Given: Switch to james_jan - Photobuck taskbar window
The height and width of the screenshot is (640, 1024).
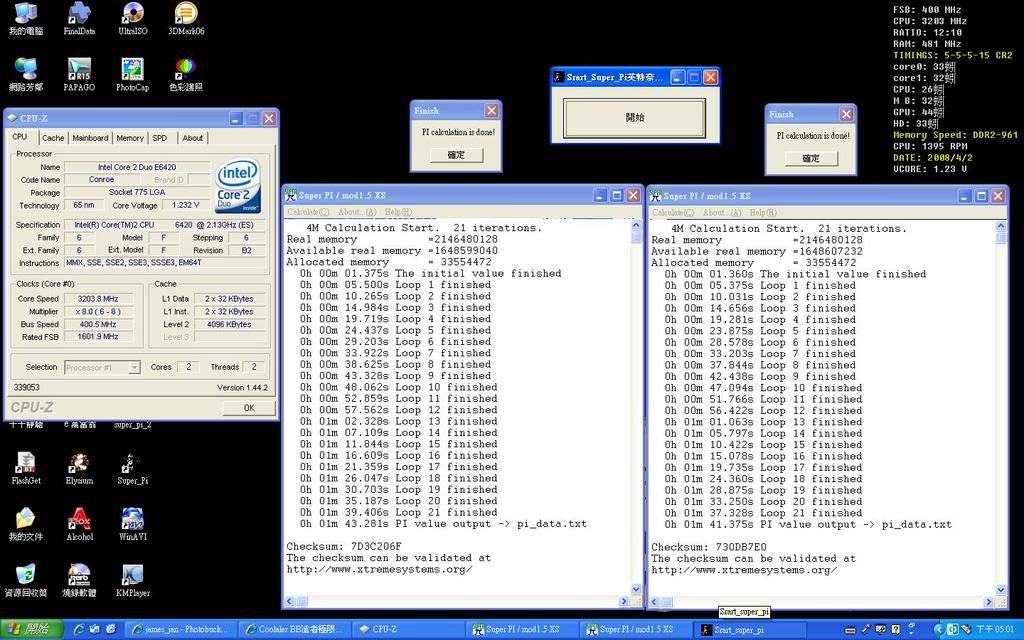Looking at the screenshot, I should pyautogui.click(x=180, y=630).
